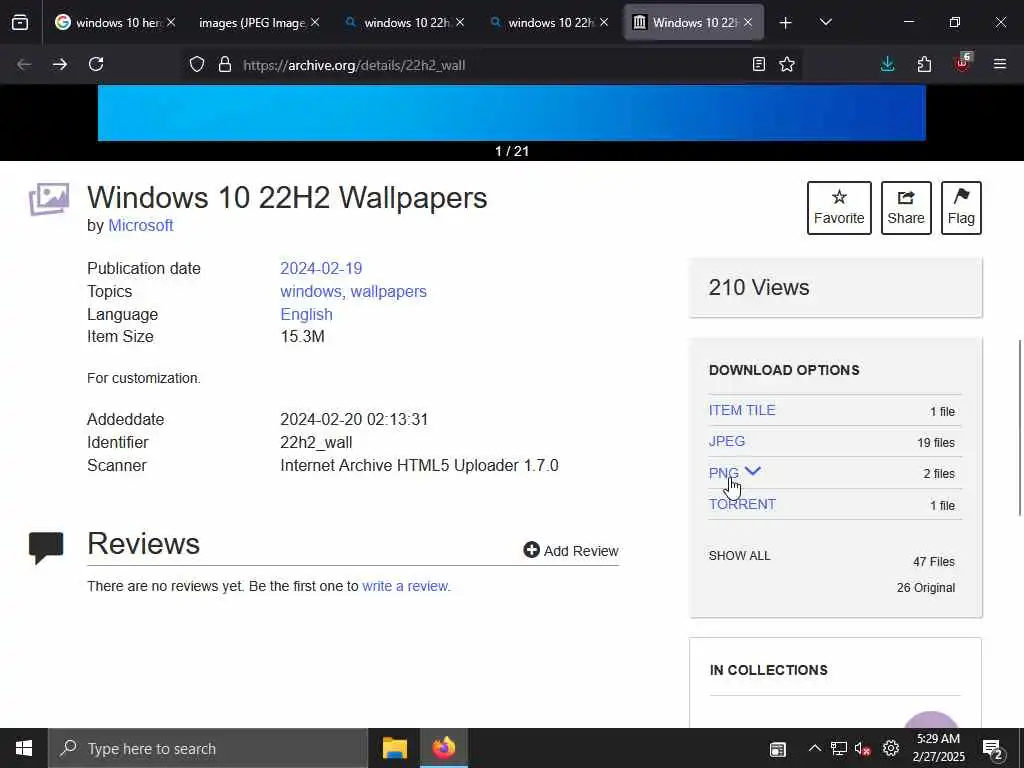Open the Windows Start menu
1024x768 pixels.
click(24, 748)
